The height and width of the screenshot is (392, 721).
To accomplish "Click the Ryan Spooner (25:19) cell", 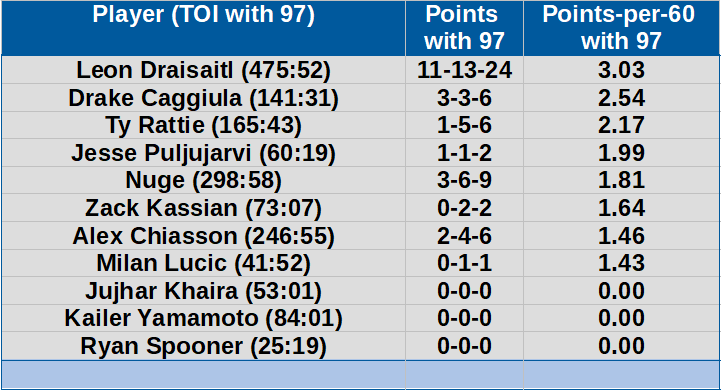I will [203, 346].
